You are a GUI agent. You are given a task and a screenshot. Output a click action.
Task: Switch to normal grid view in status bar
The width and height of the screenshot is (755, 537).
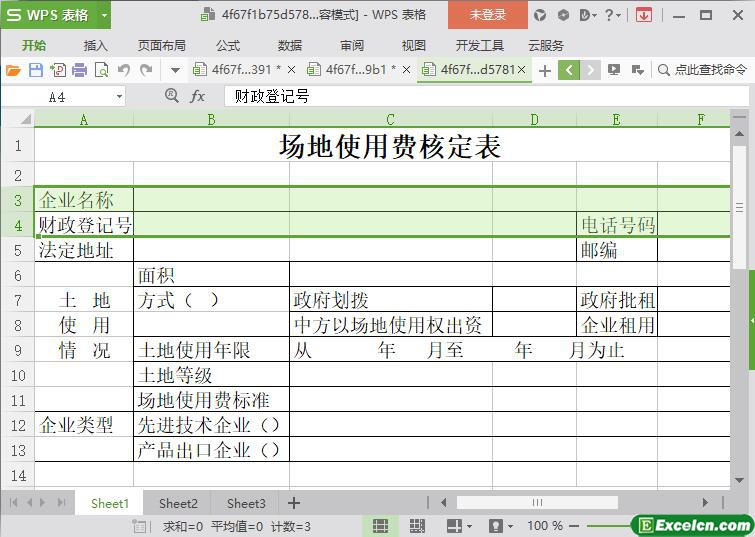tap(381, 526)
